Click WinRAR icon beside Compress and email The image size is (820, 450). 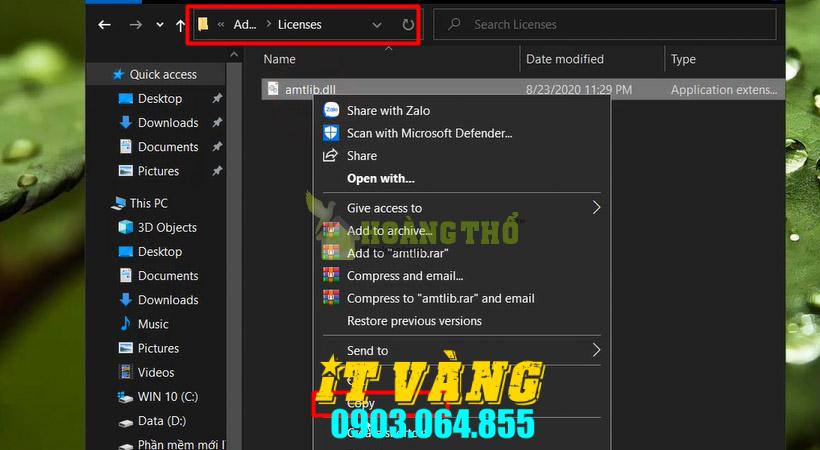point(331,275)
